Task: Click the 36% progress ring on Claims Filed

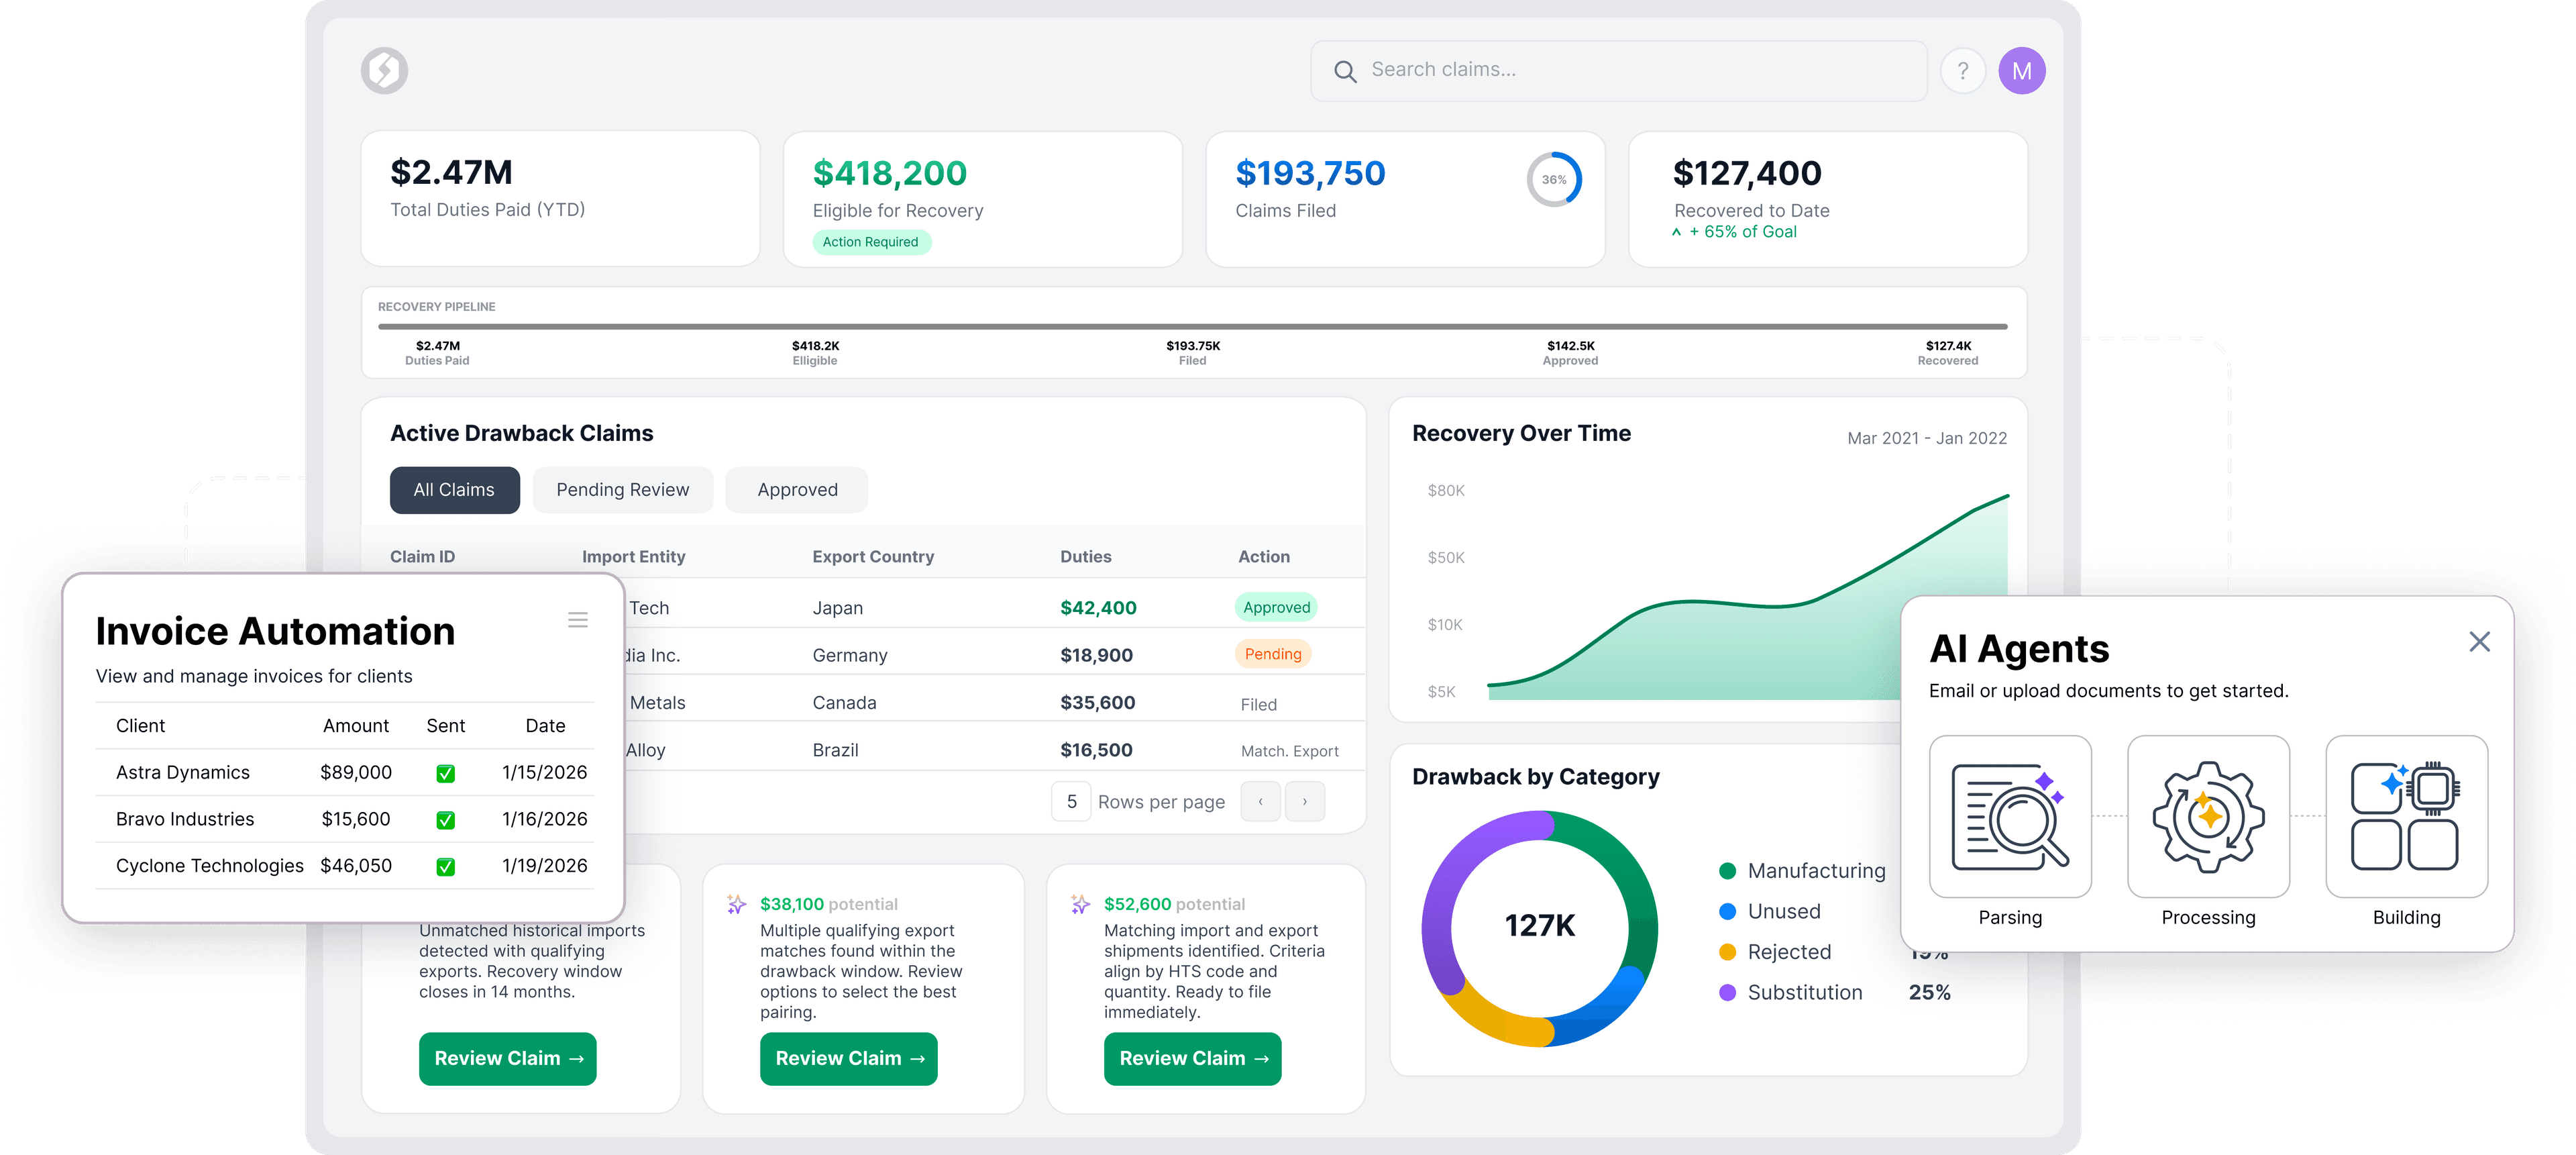Action: click(1554, 179)
